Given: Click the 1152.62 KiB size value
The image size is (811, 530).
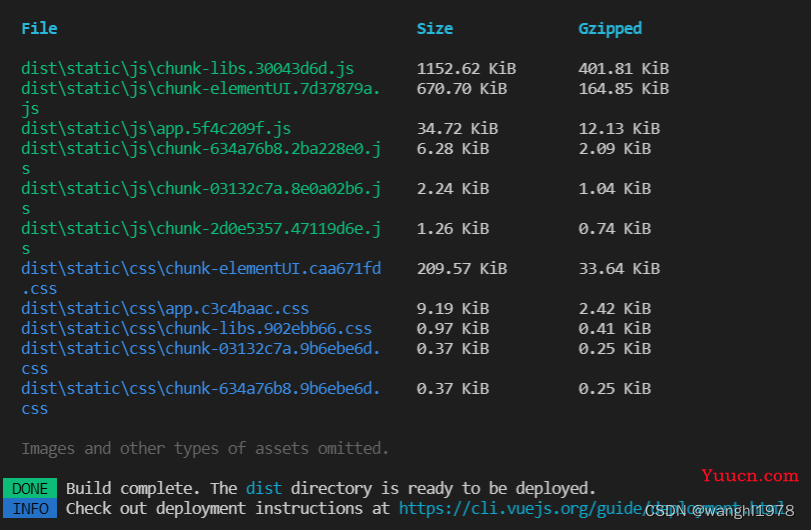Looking at the screenshot, I should click(x=466, y=69).
